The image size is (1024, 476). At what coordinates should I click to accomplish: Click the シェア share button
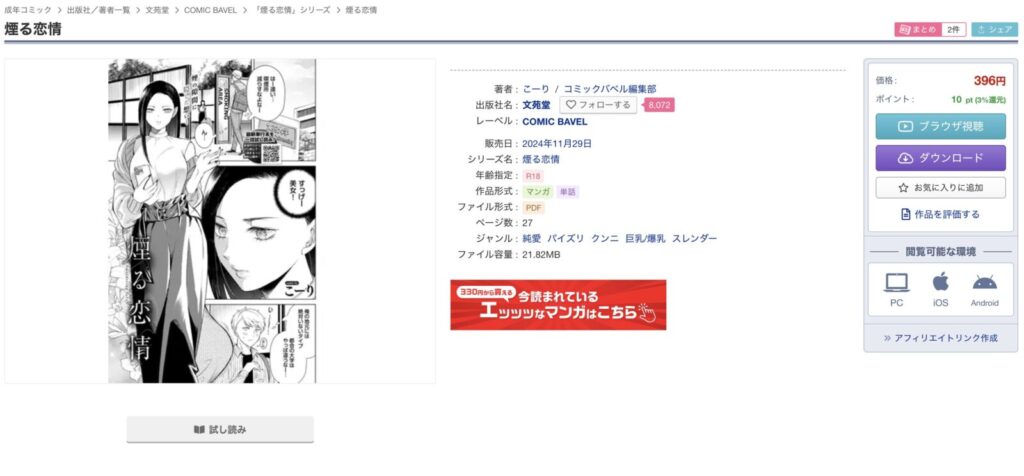[x=995, y=29]
